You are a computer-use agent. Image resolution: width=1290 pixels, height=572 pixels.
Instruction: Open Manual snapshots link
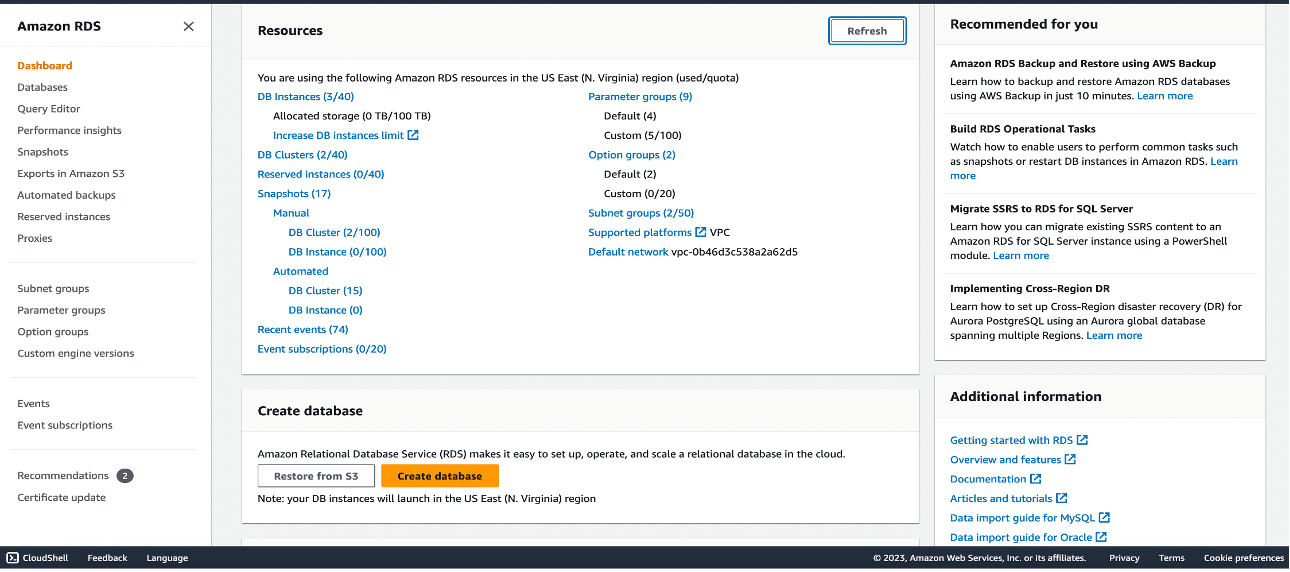coord(291,213)
